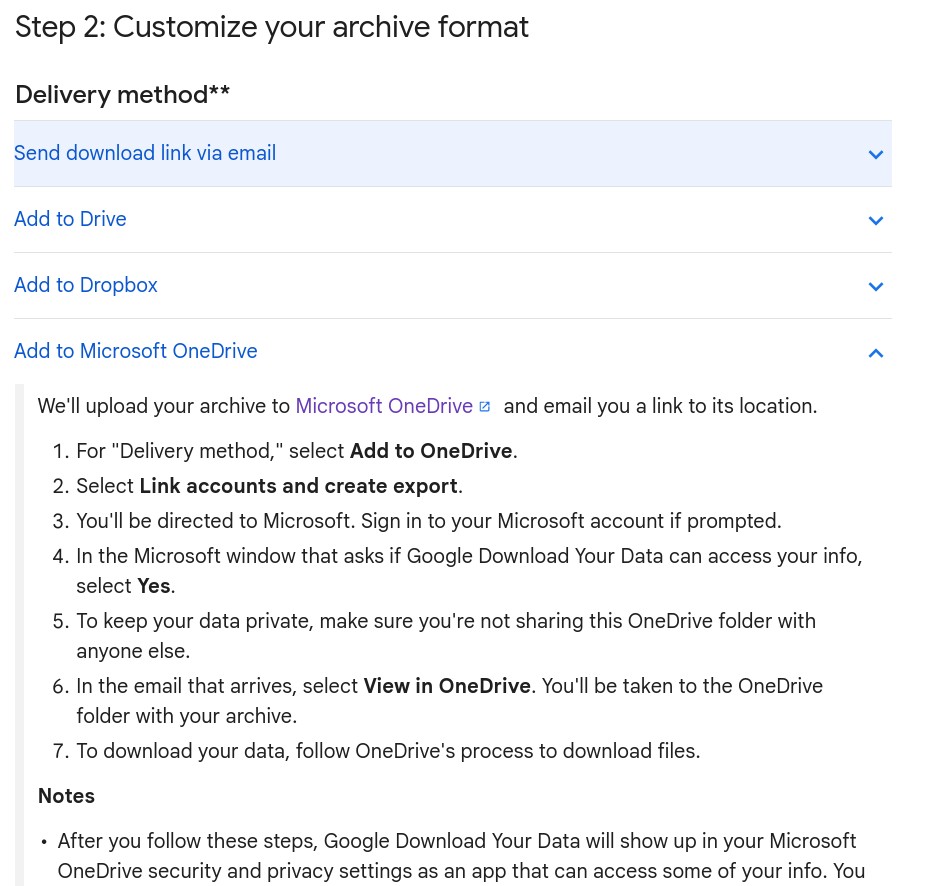Collapse the Add to Microsoft OneDrive section
Image resolution: width=946 pixels, height=886 pixels.
click(x=452, y=351)
